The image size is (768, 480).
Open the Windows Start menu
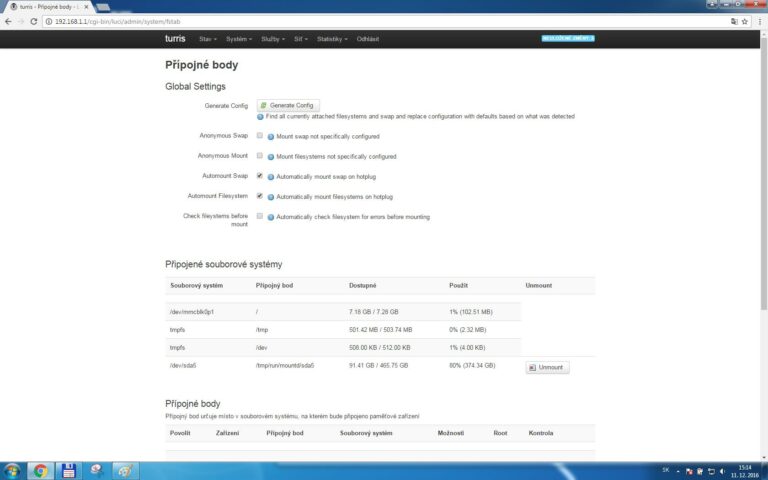click(x=12, y=471)
